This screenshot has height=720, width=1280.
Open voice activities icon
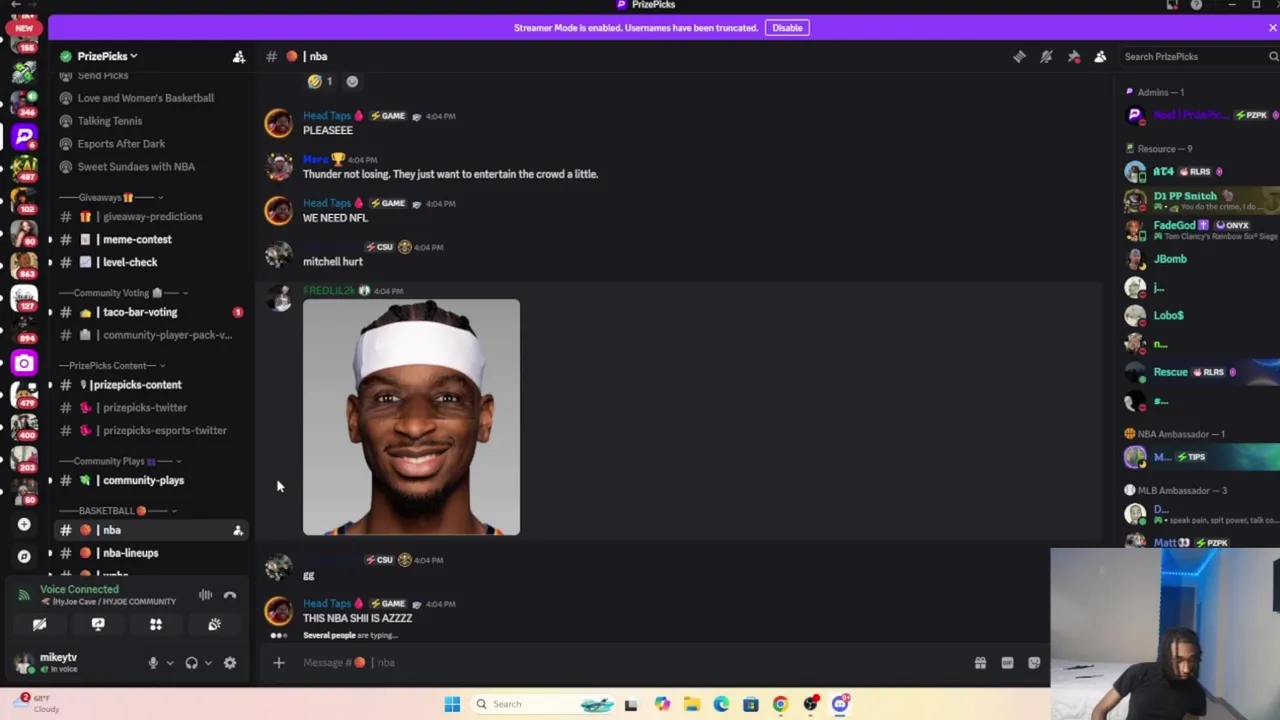point(156,624)
